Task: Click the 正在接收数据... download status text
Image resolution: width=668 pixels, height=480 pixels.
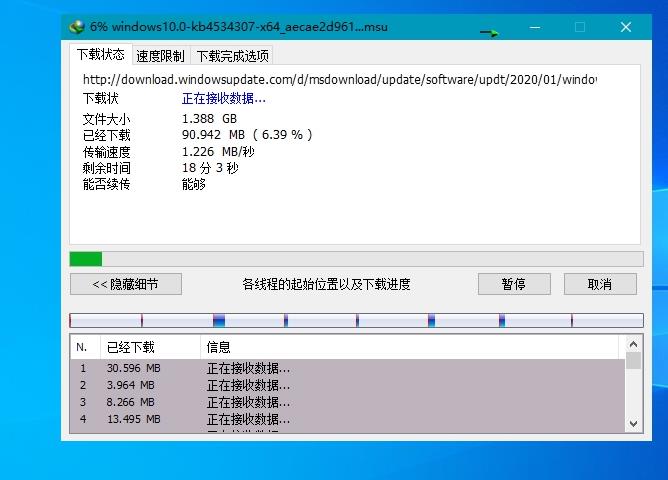Action: tap(224, 99)
